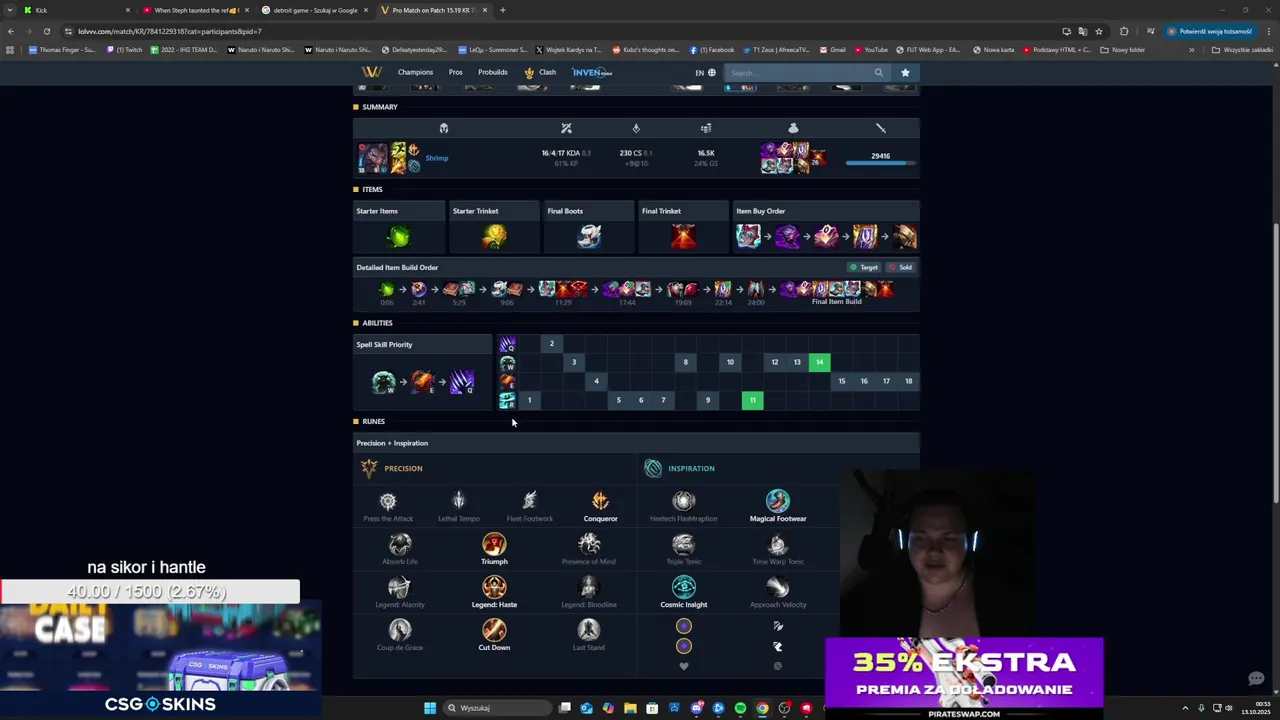Screen dimensions: 1280x720
Task: Click the Inspiration tree emblem icon
Action: point(653,468)
